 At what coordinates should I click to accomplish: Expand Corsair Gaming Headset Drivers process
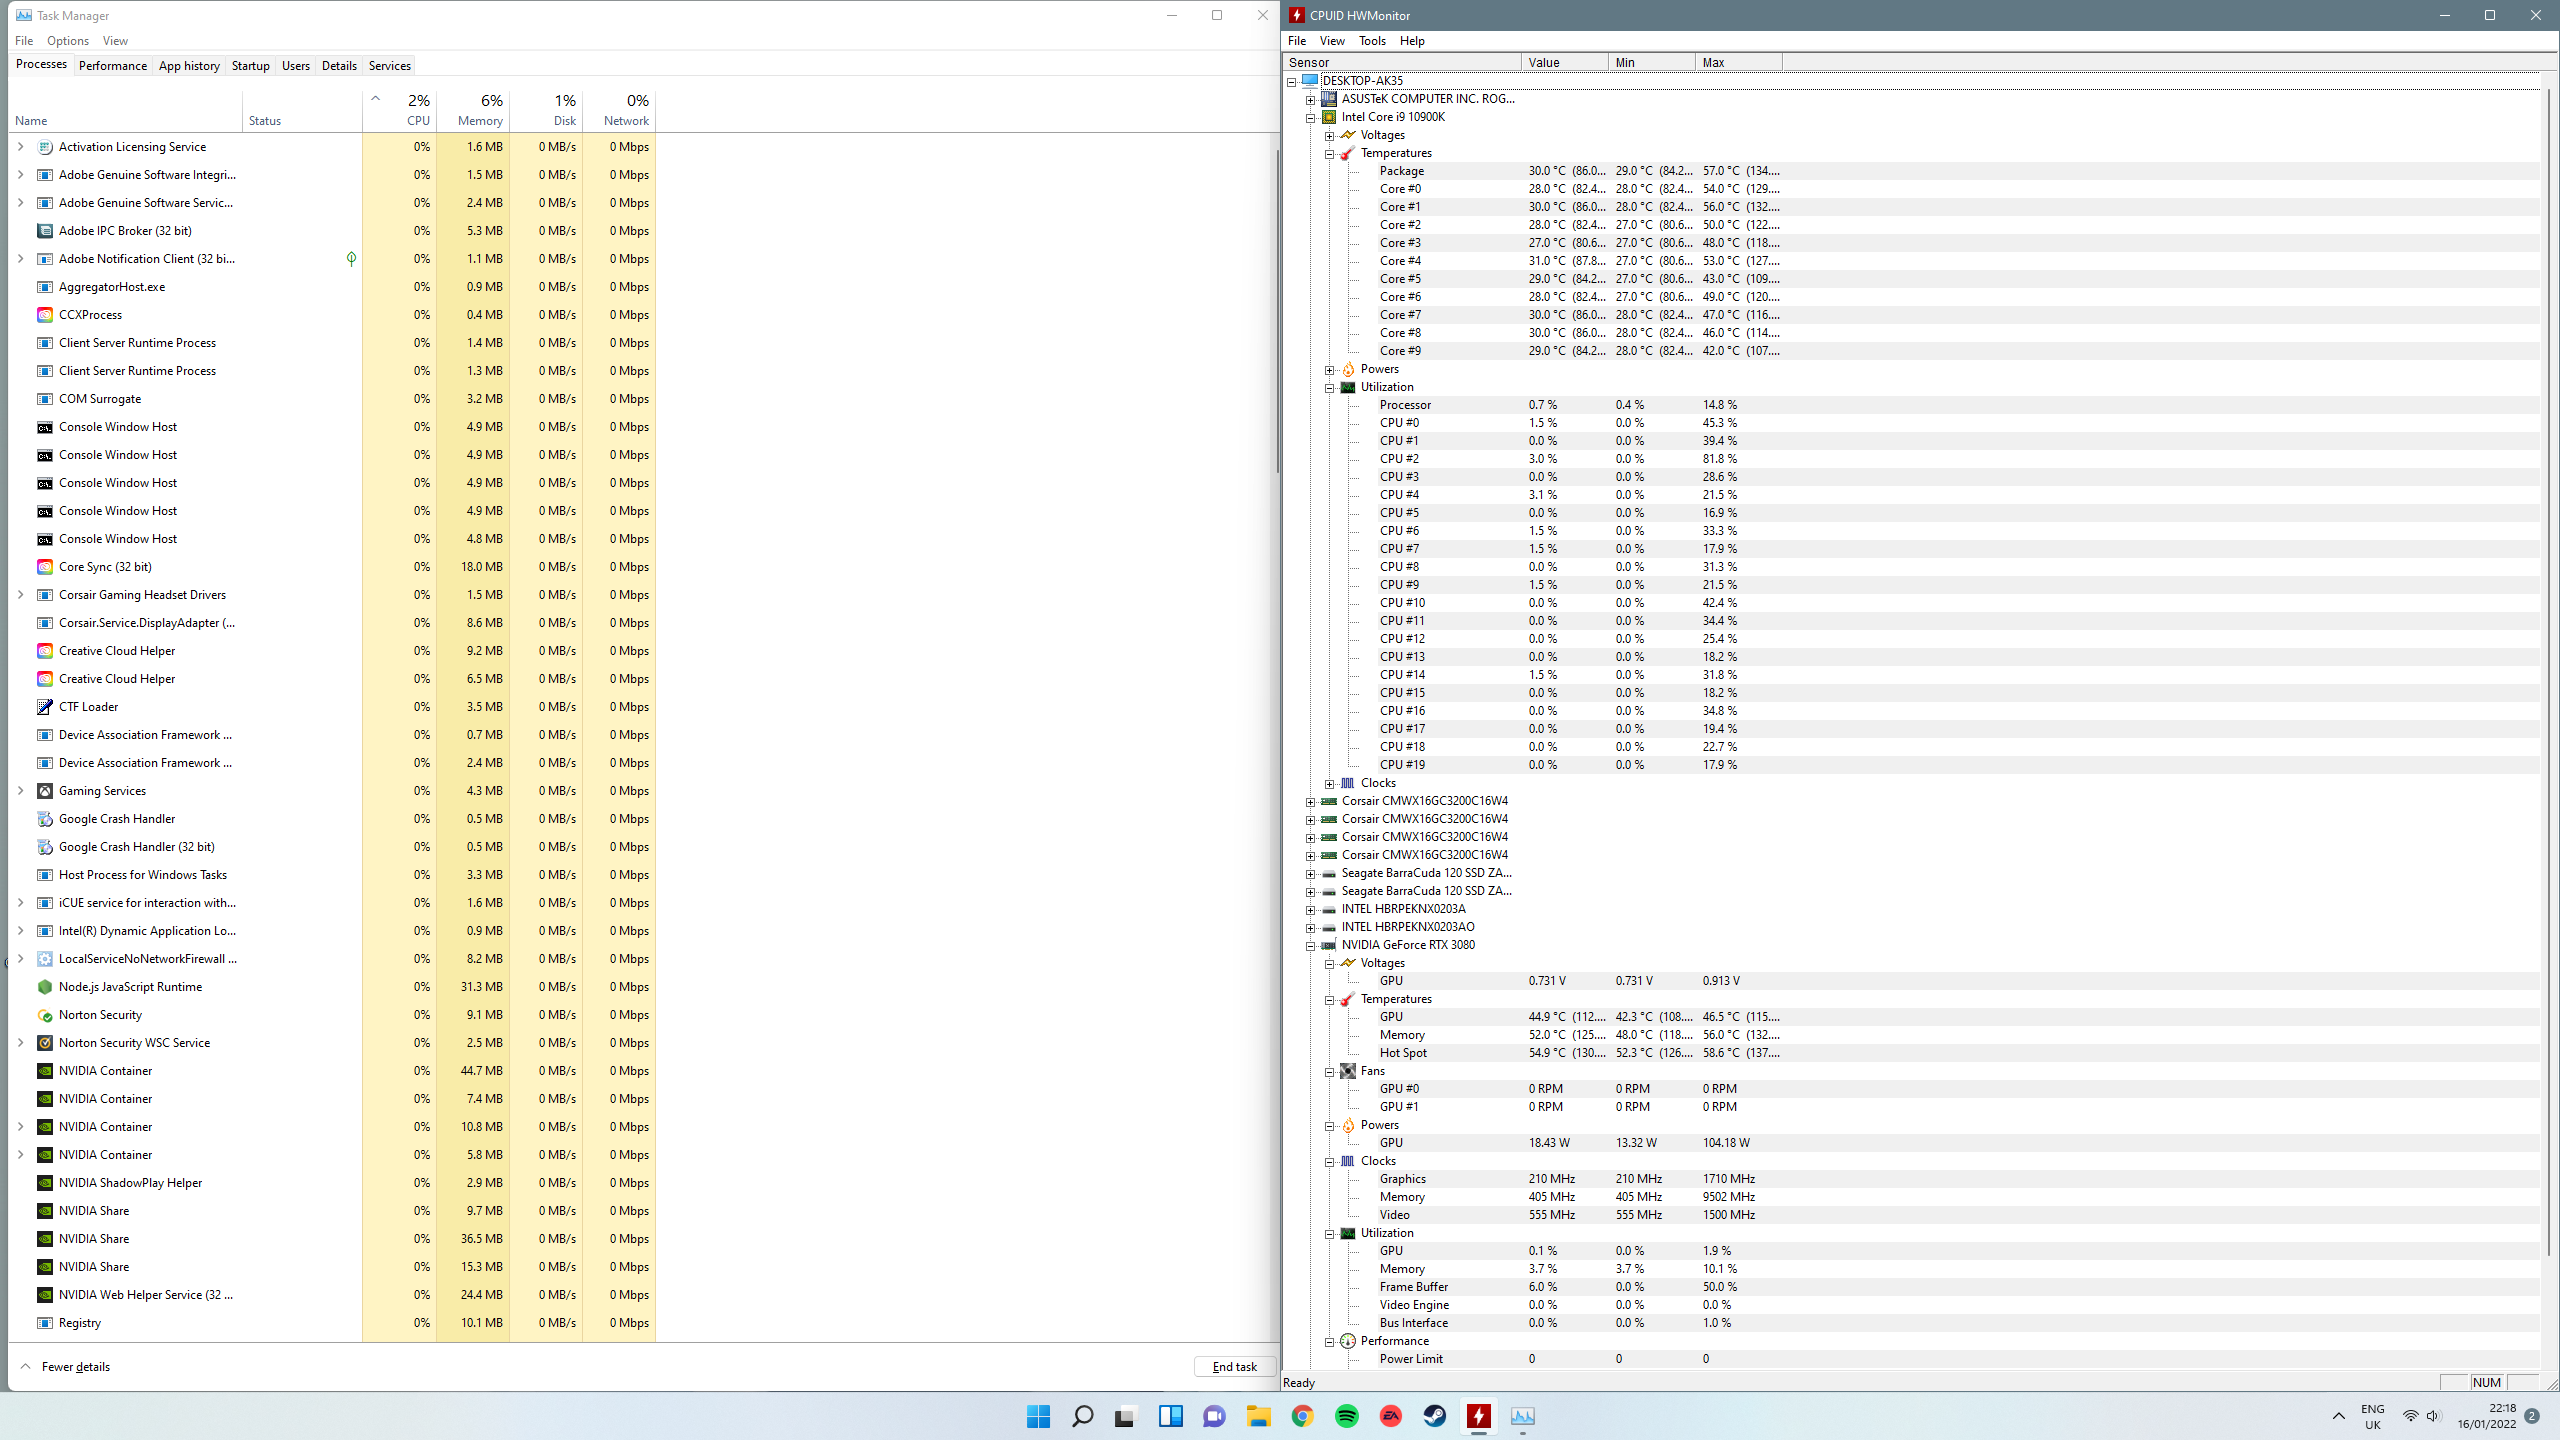[20, 595]
